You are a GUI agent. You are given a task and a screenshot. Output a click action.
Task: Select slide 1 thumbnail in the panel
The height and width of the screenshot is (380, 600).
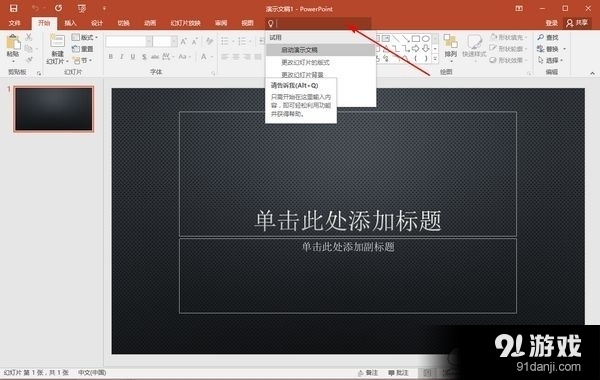(x=54, y=109)
